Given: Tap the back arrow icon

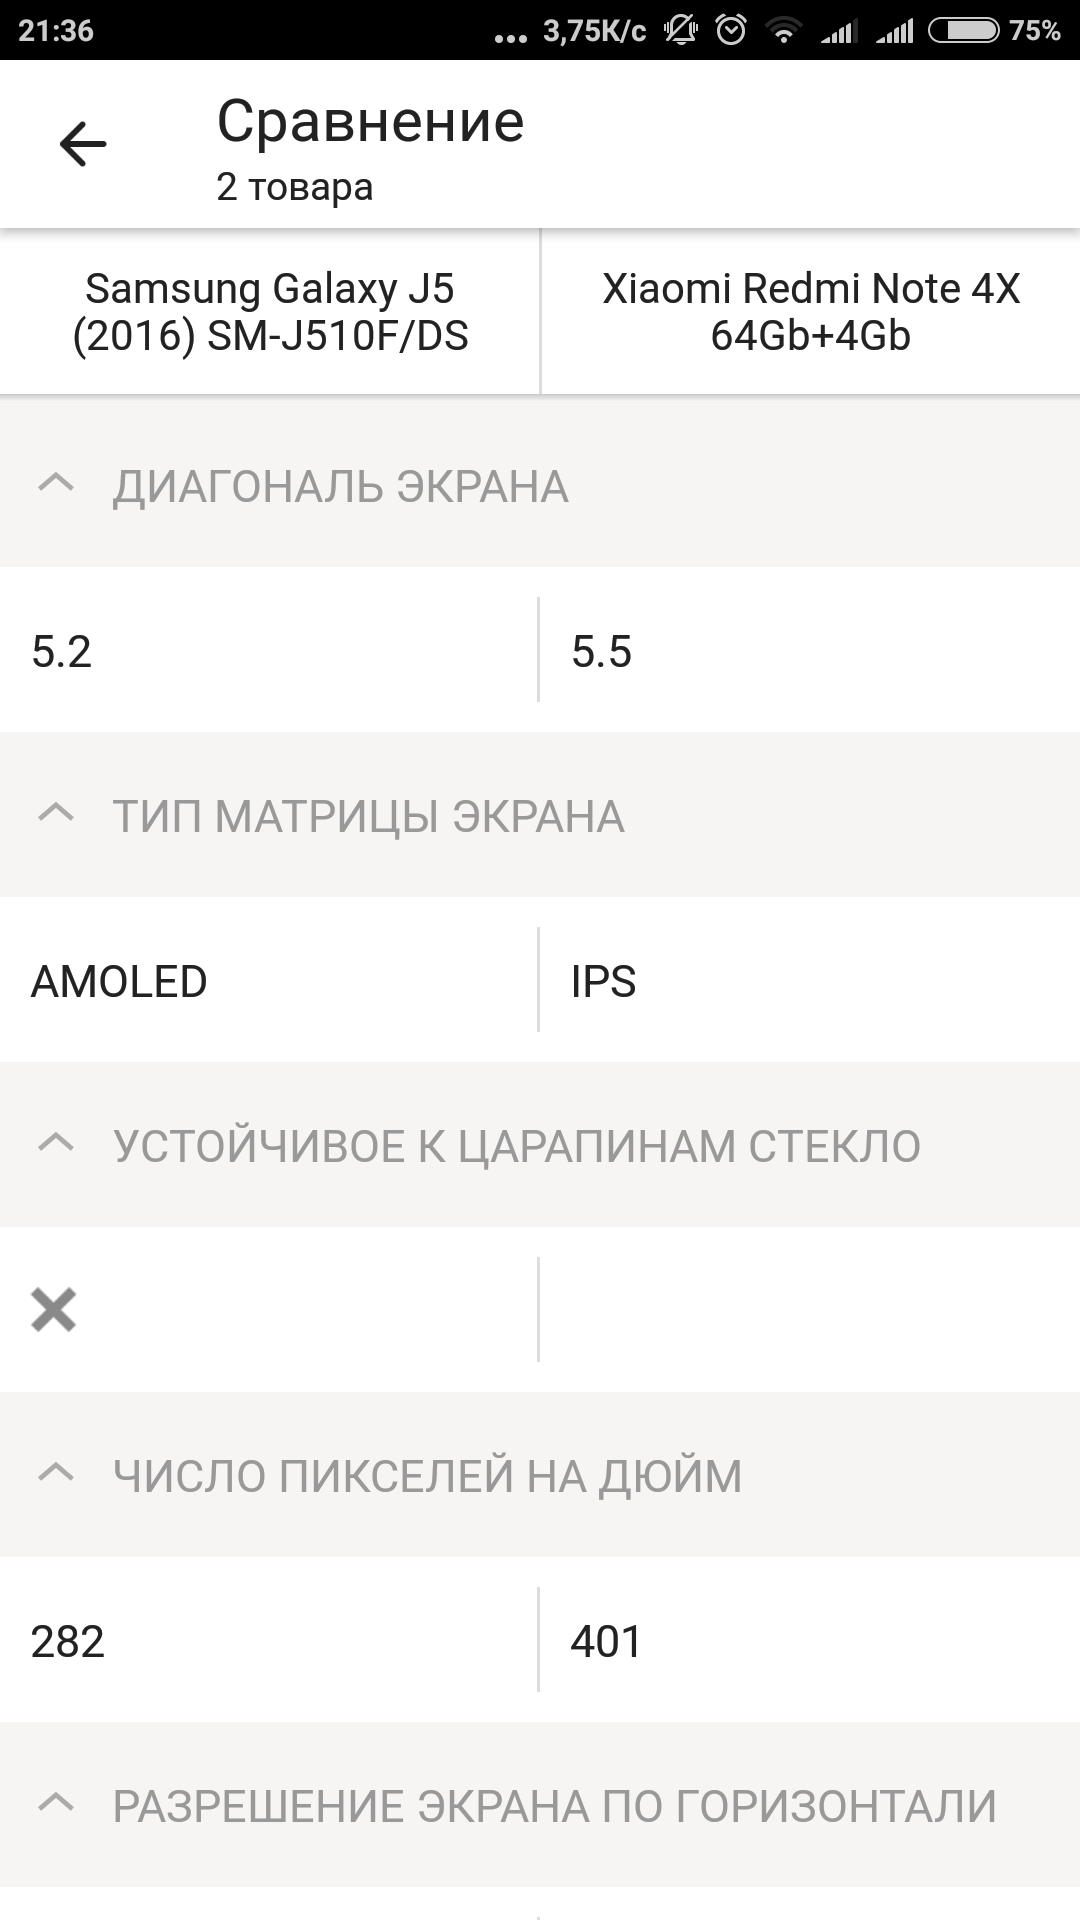Looking at the screenshot, I should 82,145.
